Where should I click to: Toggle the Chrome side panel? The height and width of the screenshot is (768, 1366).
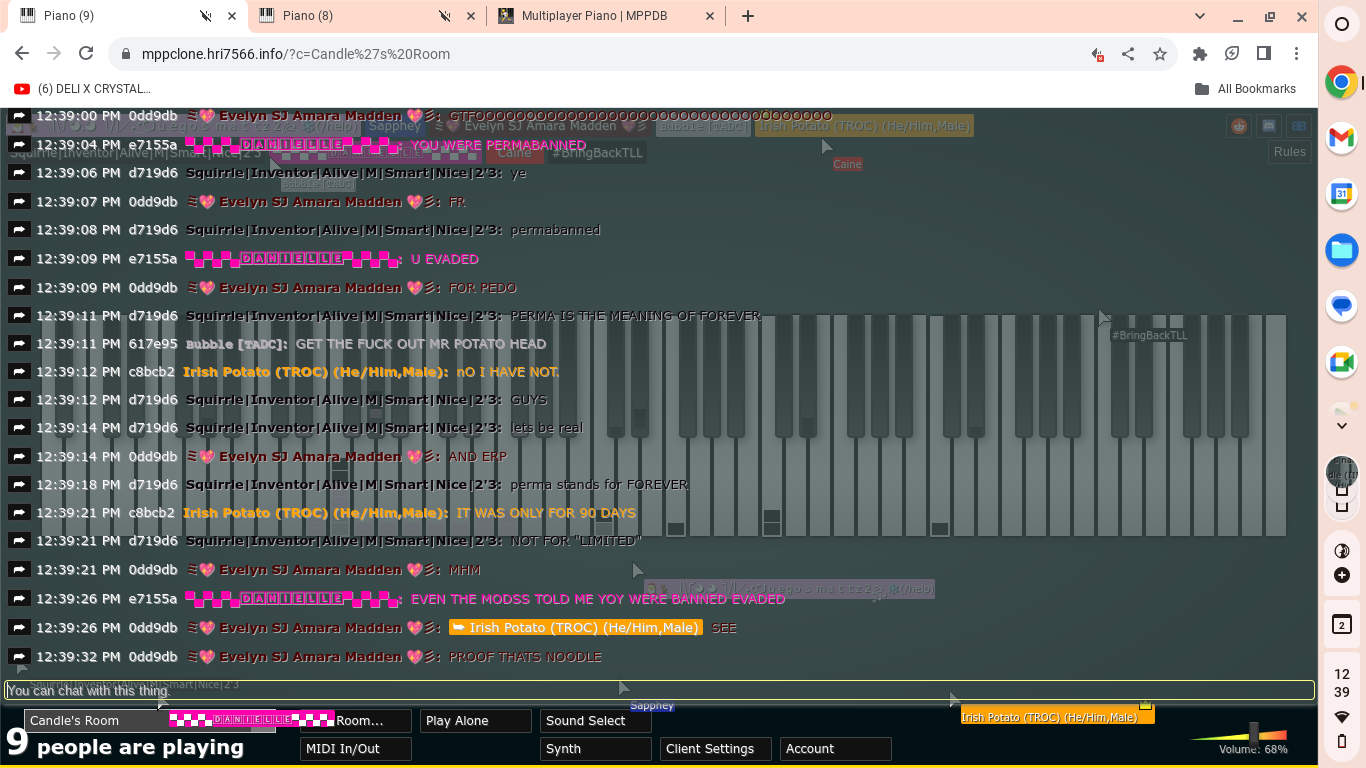[x=1264, y=54]
